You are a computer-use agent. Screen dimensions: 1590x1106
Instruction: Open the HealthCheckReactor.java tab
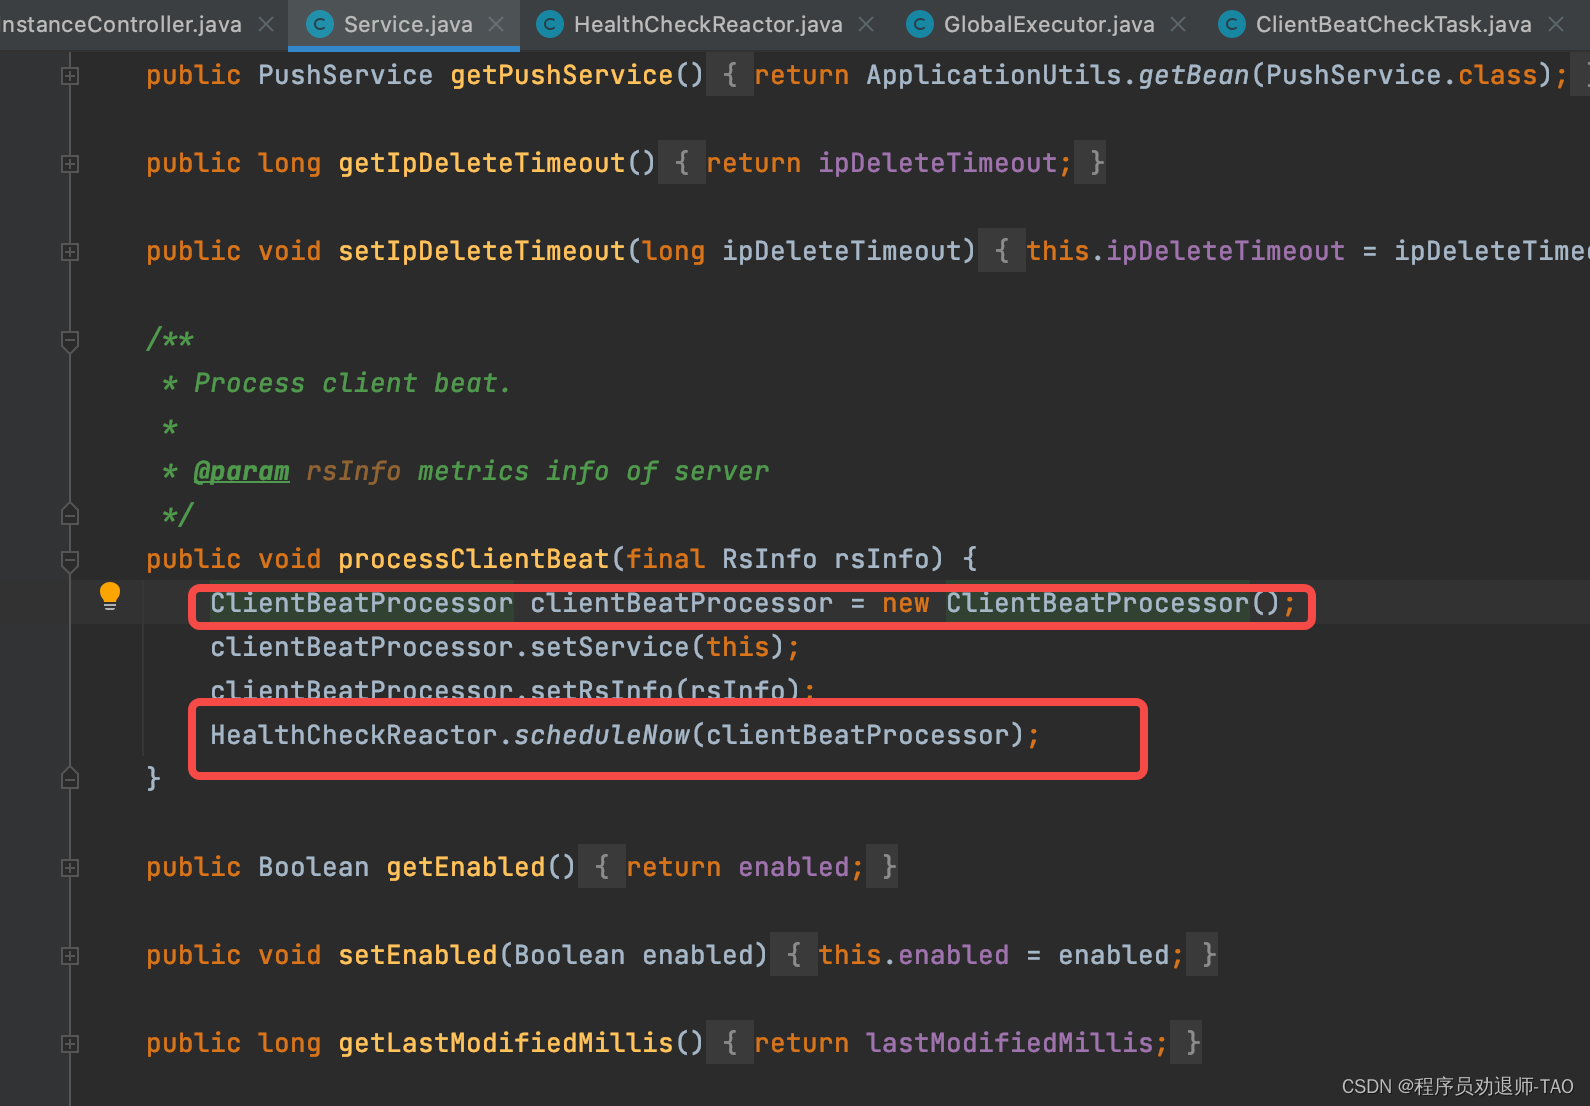pyautogui.click(x=707, y=24)
